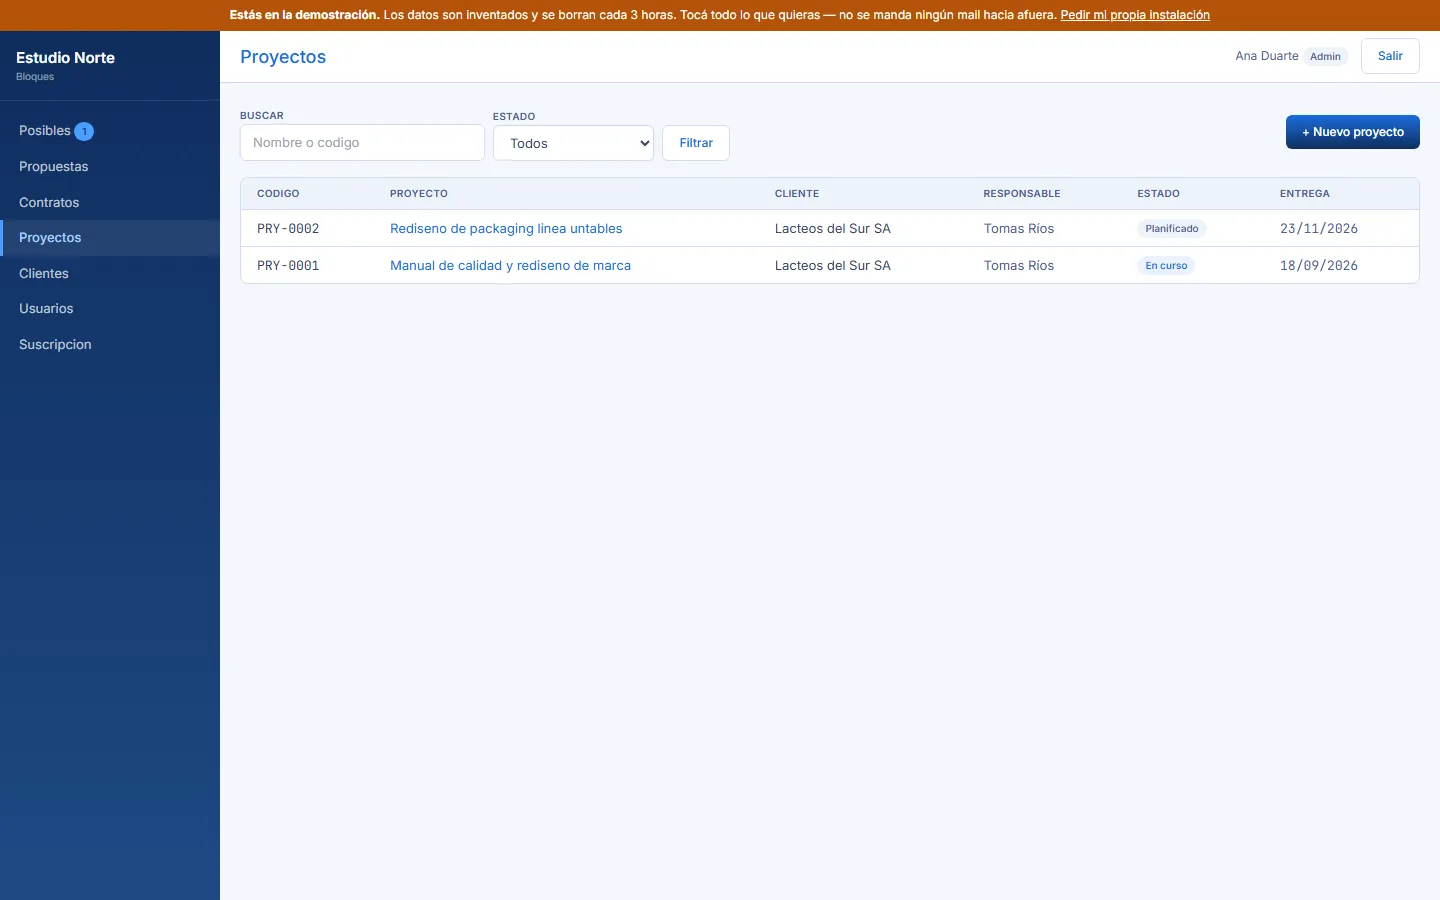Click Tomas Rios in the PRY-0001 row

pyautogui.click(x=1019, y=266)
